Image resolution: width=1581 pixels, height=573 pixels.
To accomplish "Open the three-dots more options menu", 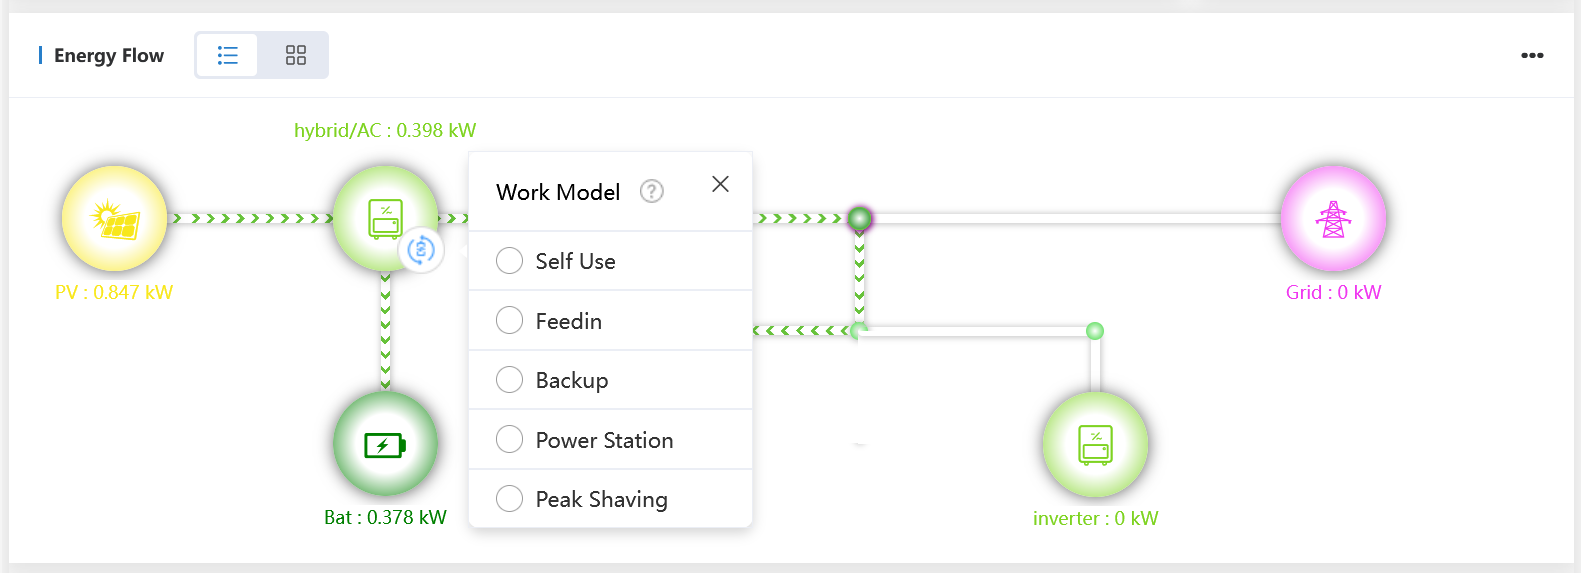I will point(1532,56).
